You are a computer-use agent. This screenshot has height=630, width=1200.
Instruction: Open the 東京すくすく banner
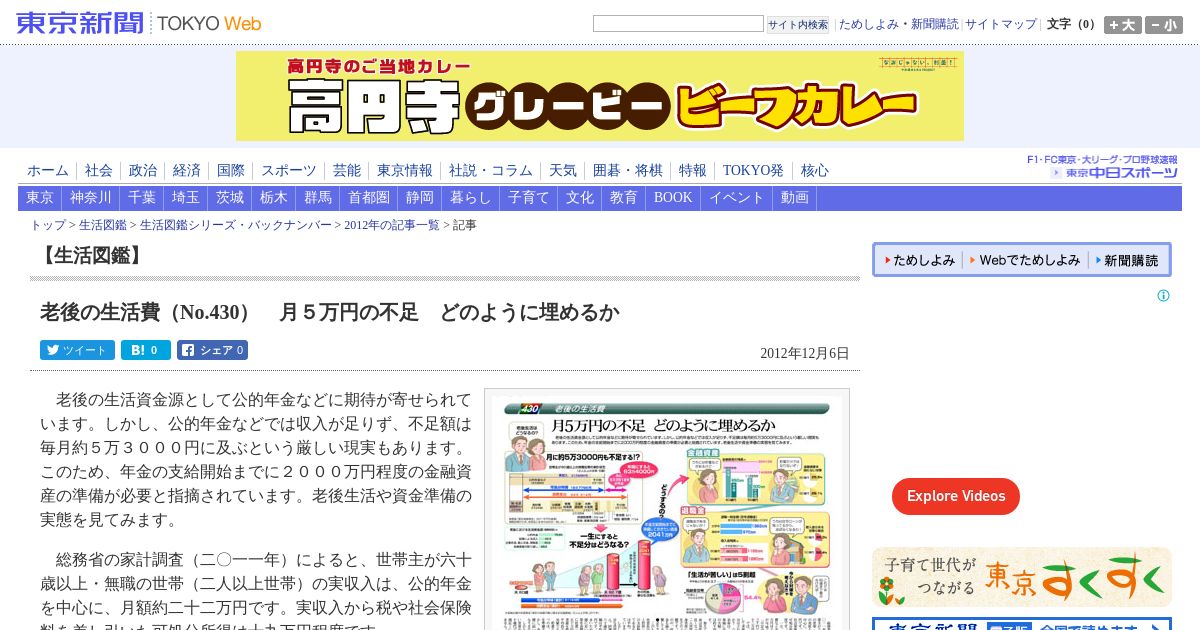[x=1022, y=577]
